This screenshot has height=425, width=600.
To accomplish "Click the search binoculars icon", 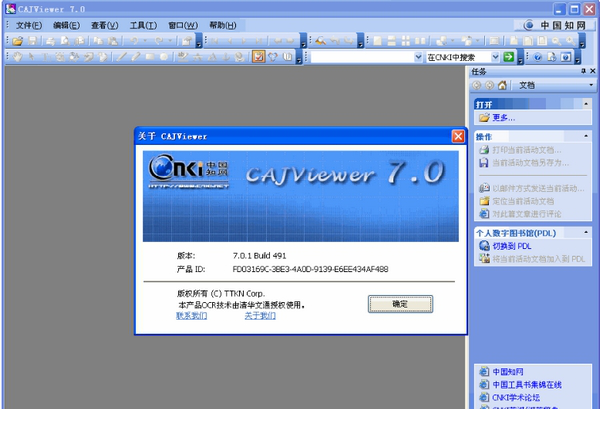I will (321, 41).
